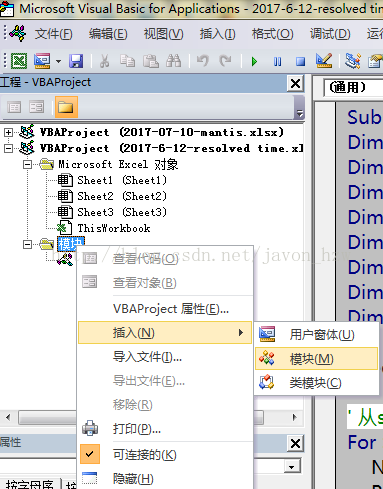Open the 插入(N) submenu entry
The height and width of the screenshot is (489, 383).
click(x=165, y=333)
